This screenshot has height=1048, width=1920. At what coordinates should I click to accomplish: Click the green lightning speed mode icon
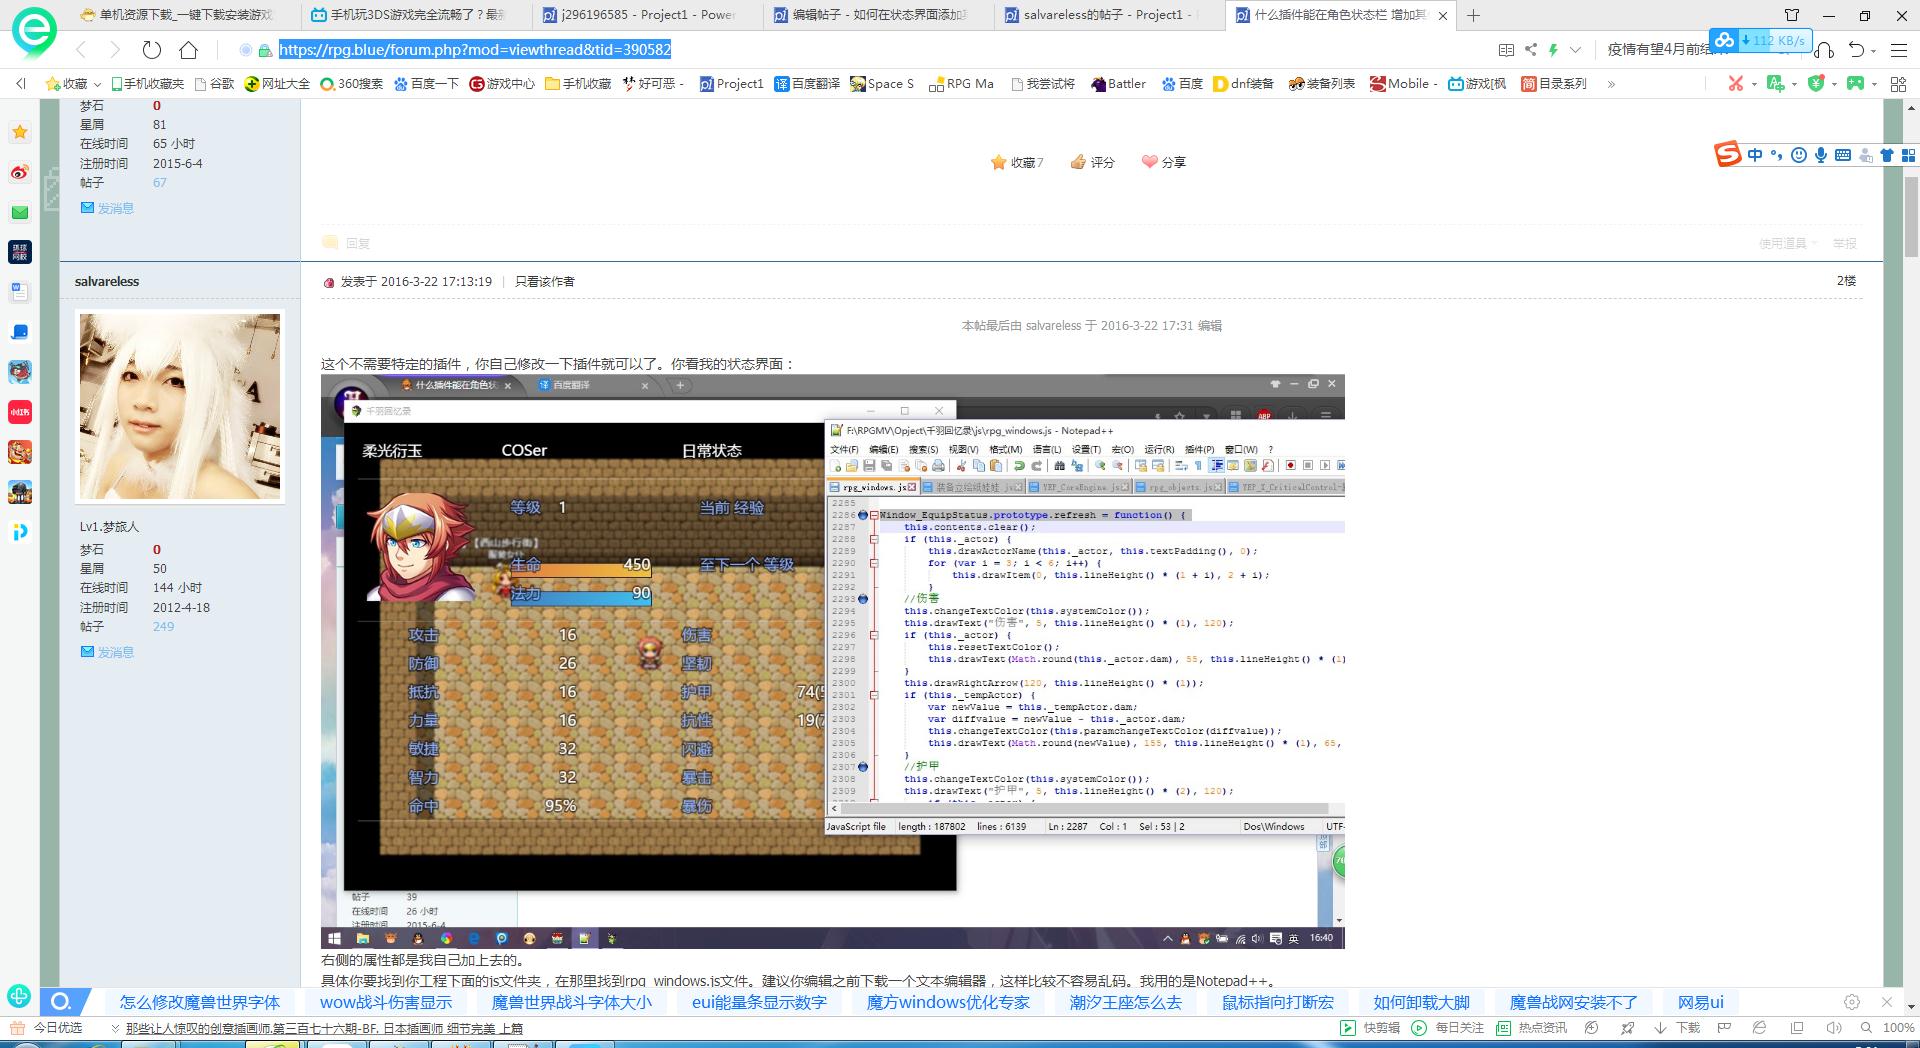pyautogui.click(x=1553, y=50)
